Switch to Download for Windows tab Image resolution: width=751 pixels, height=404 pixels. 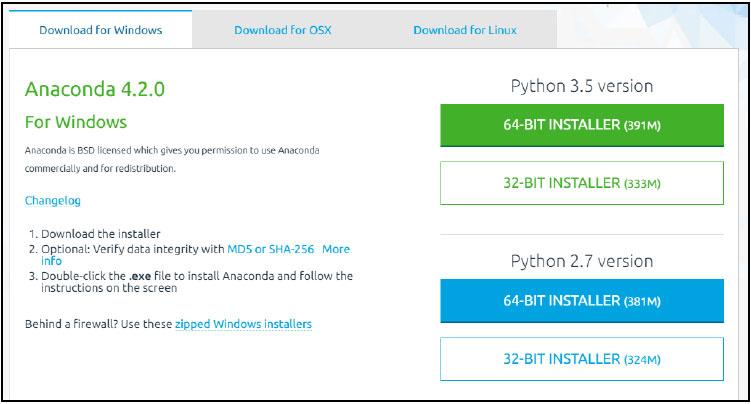101,30
